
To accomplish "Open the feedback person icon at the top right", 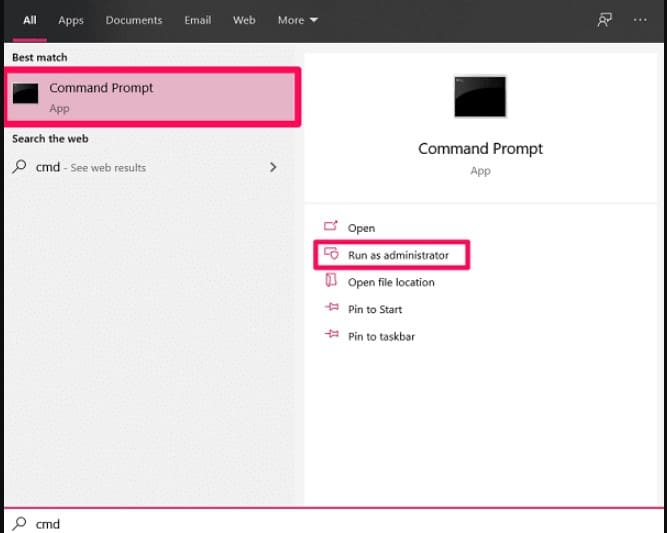I will pyautogui.click(x=604, y=20).
